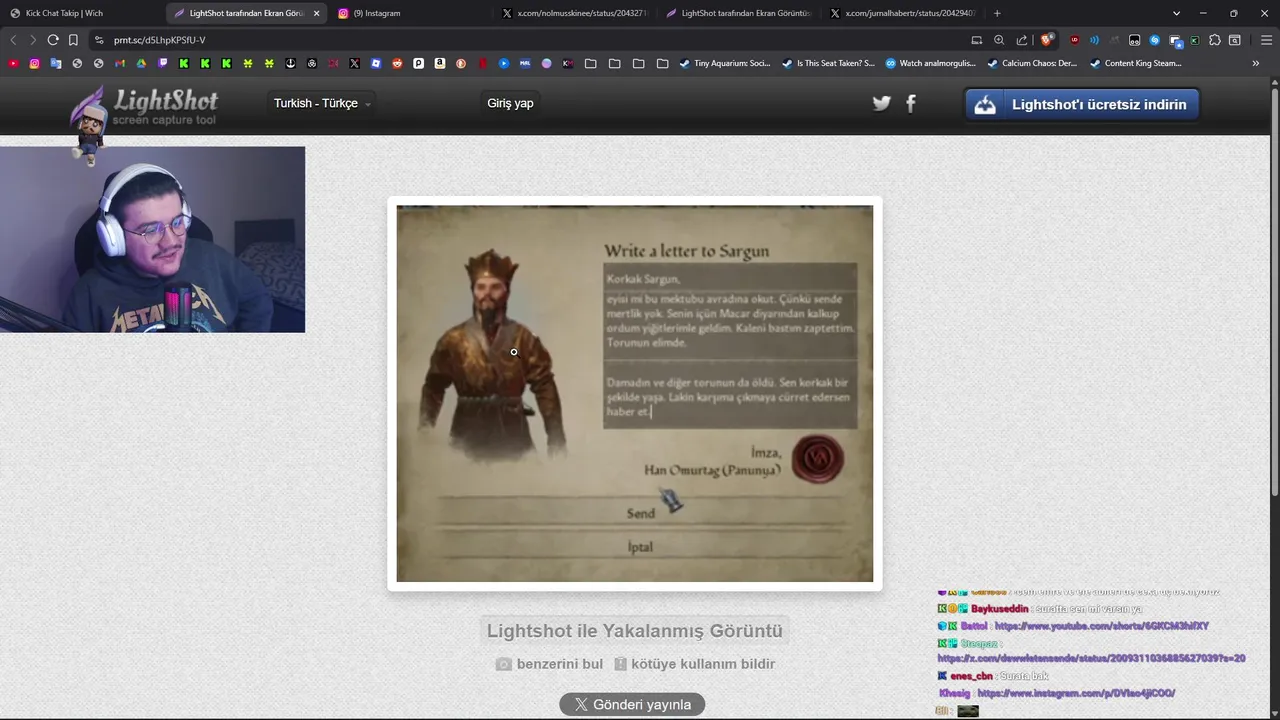Open the zoom magnifier icon in address bar

point(999,40)
